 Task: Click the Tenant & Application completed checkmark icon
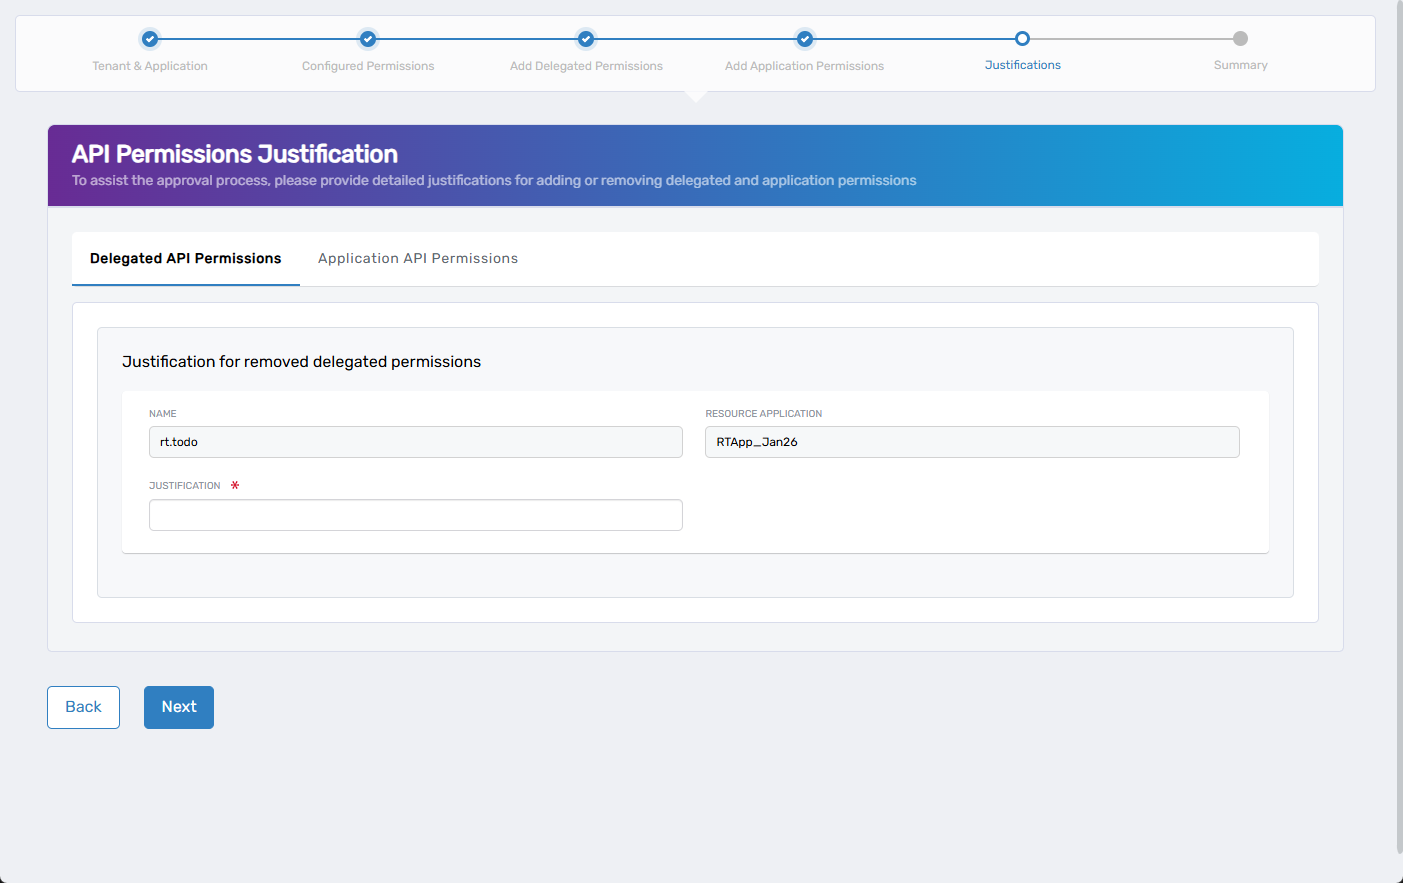pos(149,39)
